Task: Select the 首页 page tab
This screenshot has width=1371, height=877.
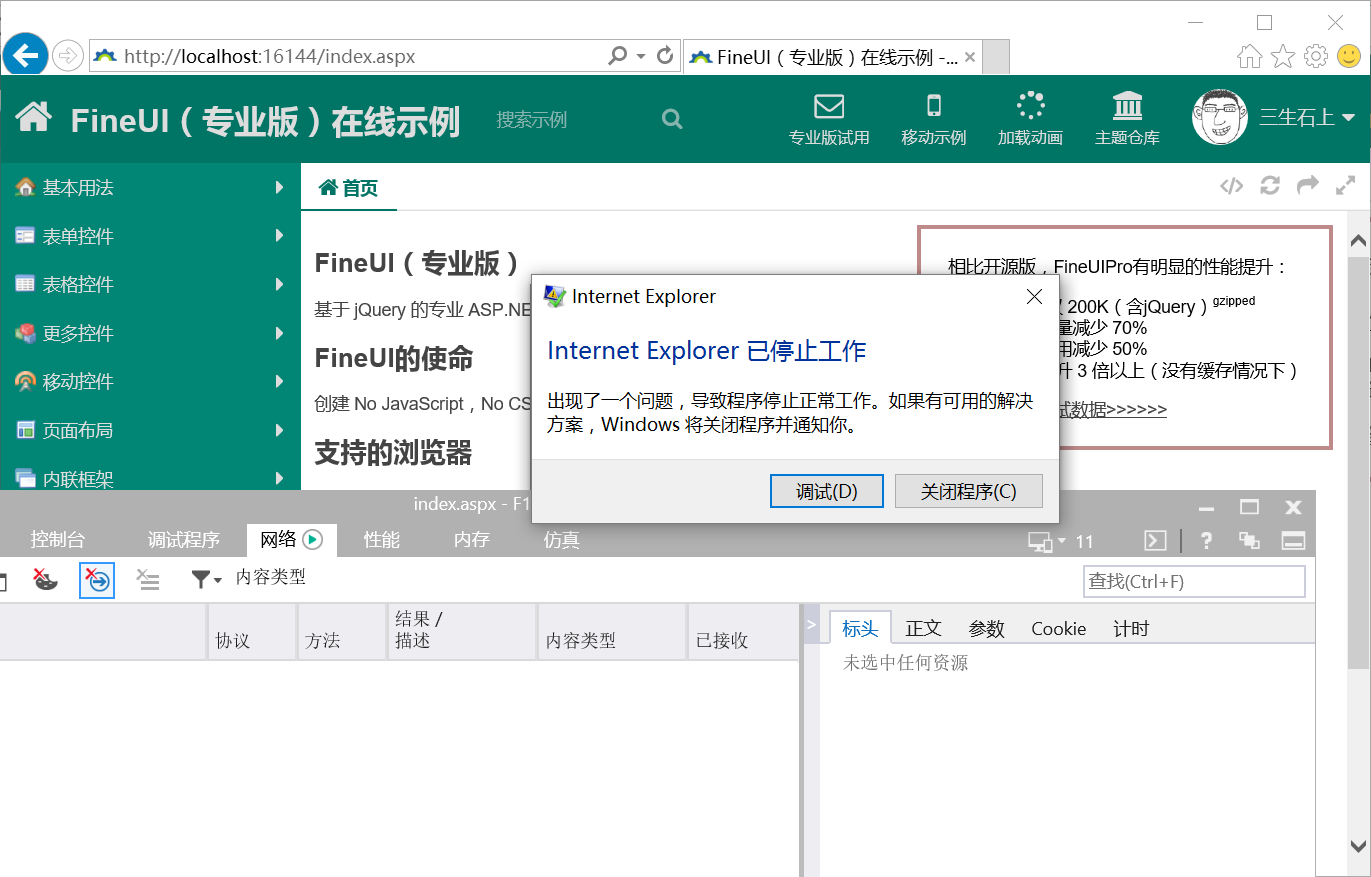Action: point(349,187)
